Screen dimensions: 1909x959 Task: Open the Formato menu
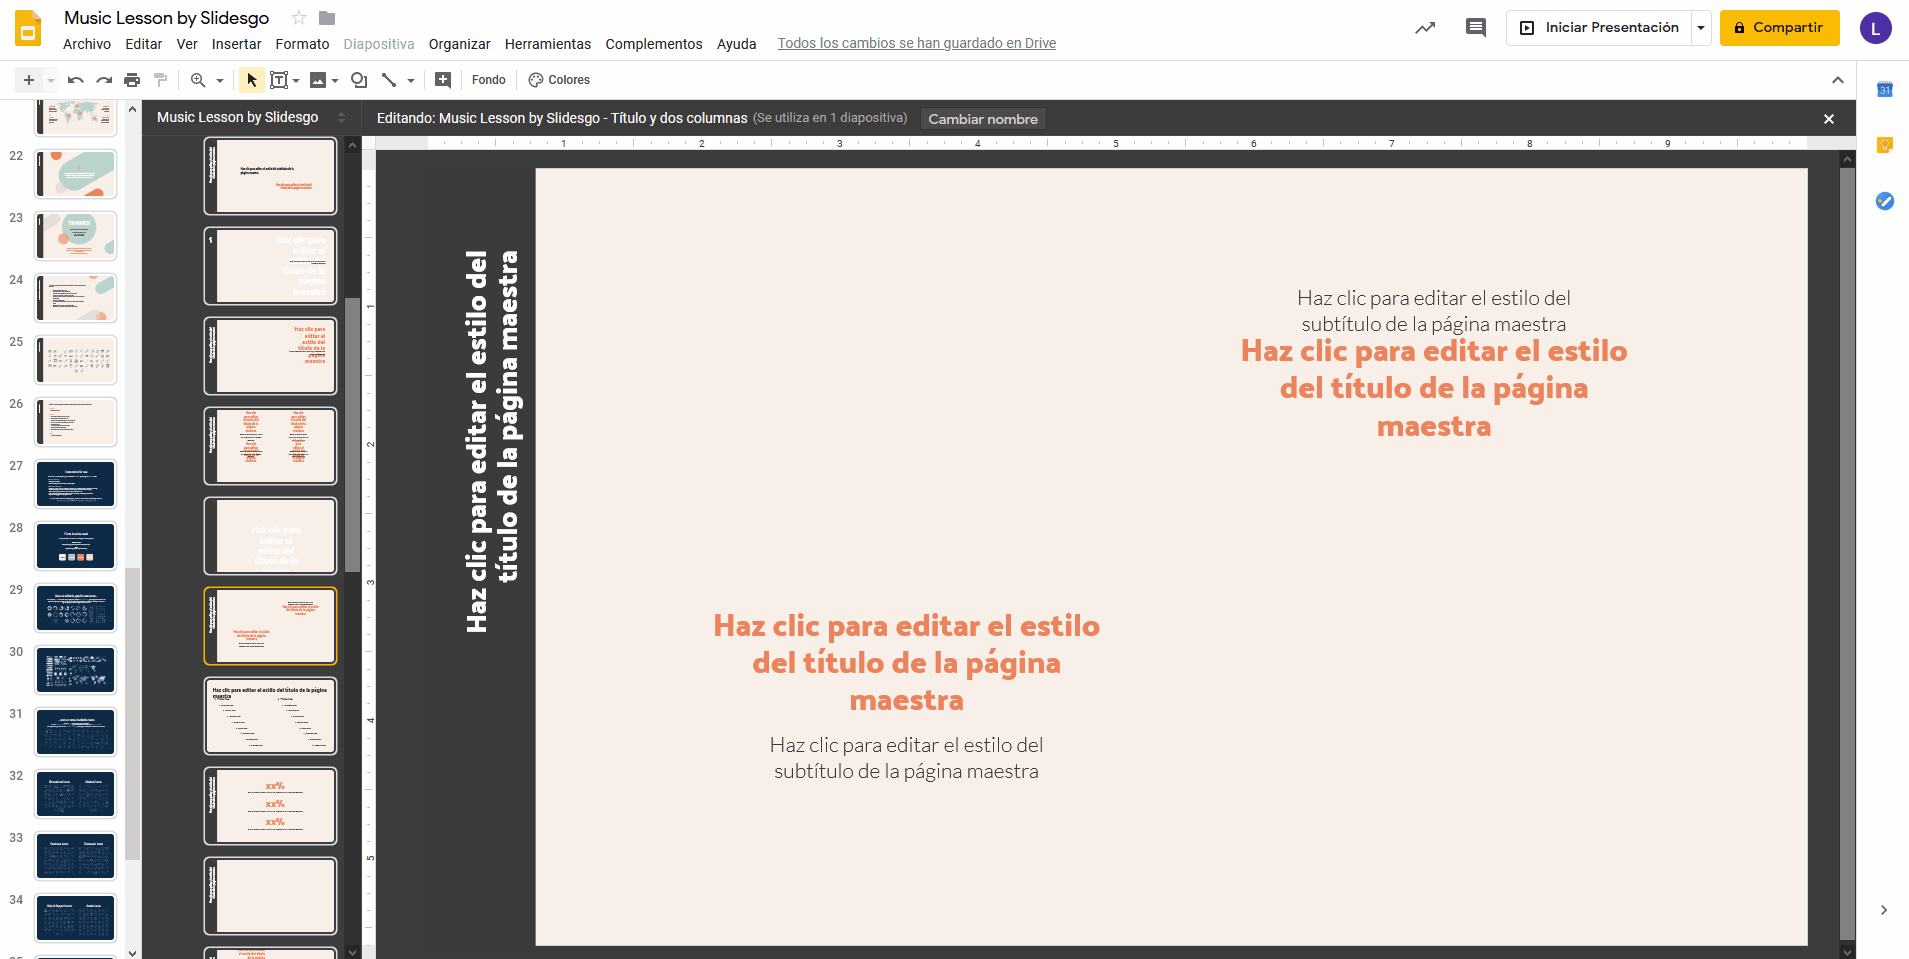(x=303, y=44)
